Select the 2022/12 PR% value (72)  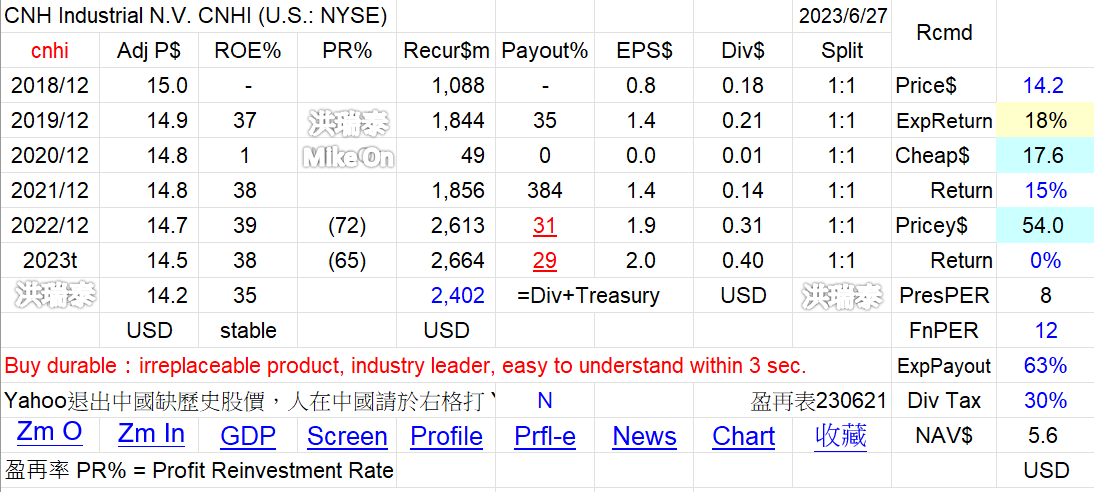[347, 225]
